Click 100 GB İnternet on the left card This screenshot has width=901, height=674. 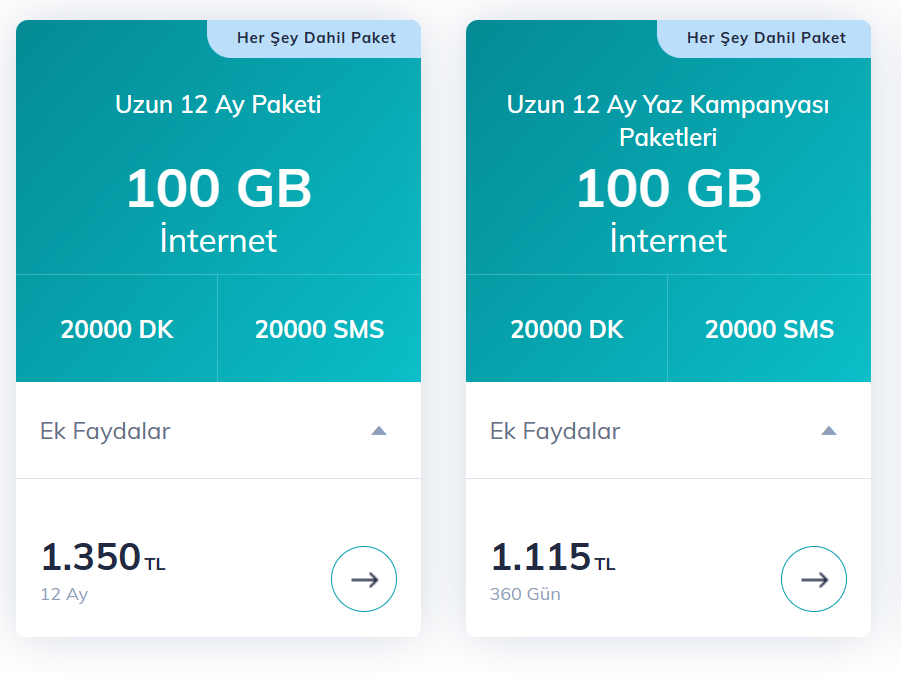pyautogui.click(x=218, y=210)
